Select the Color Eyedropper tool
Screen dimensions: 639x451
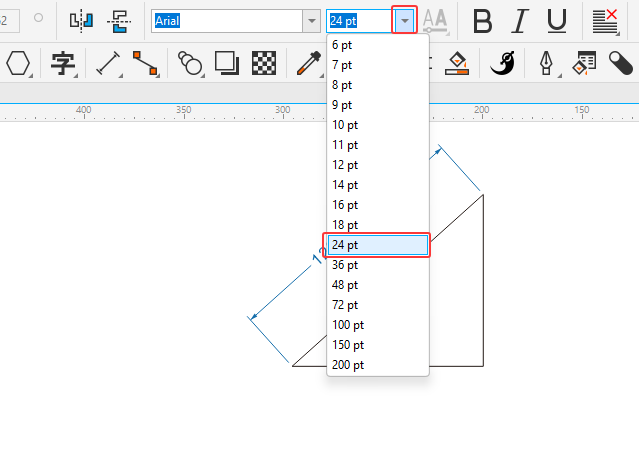click(x=308, y=63)
